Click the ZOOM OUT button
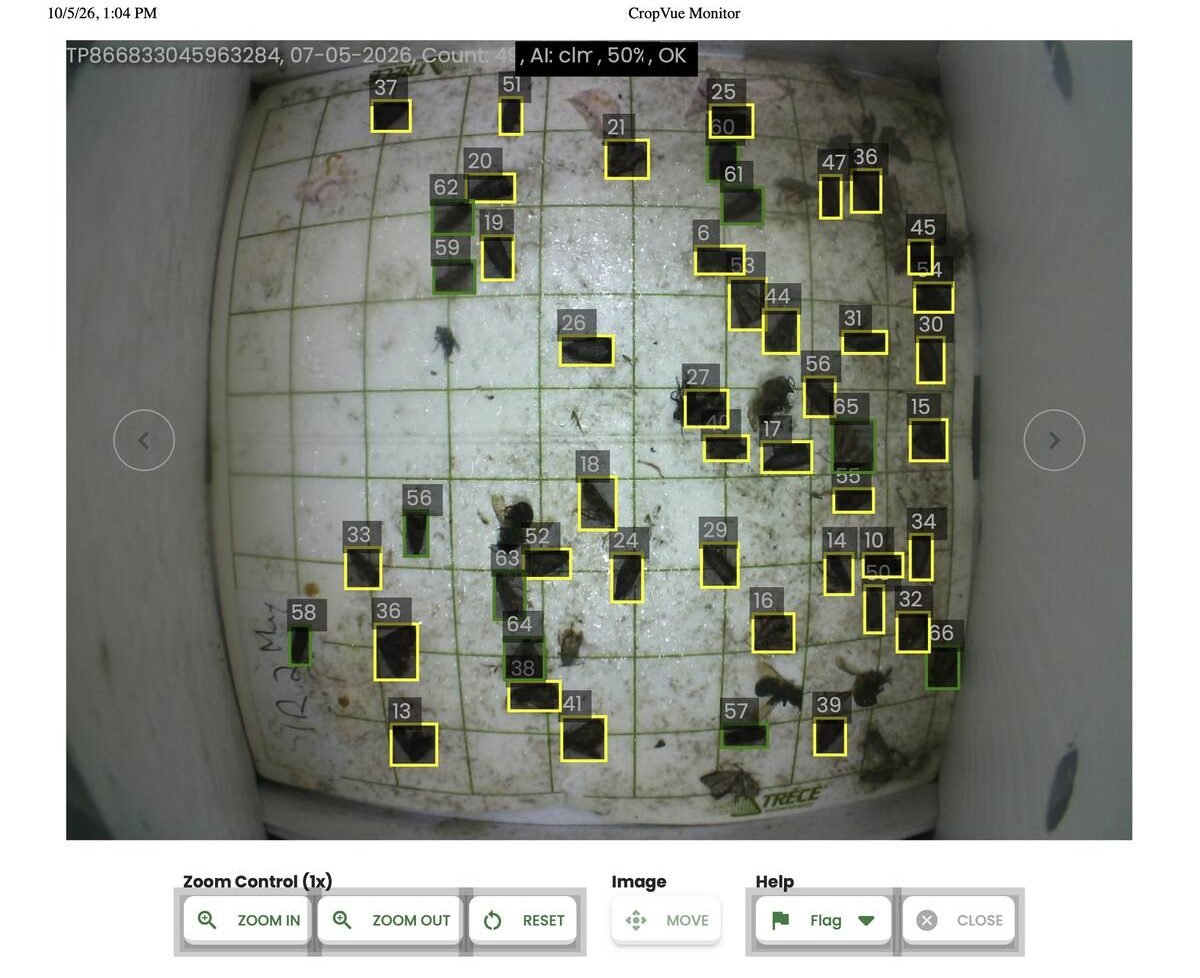Screen dimensions: 1200x978 pyautogui.click(x=390, y=920)
